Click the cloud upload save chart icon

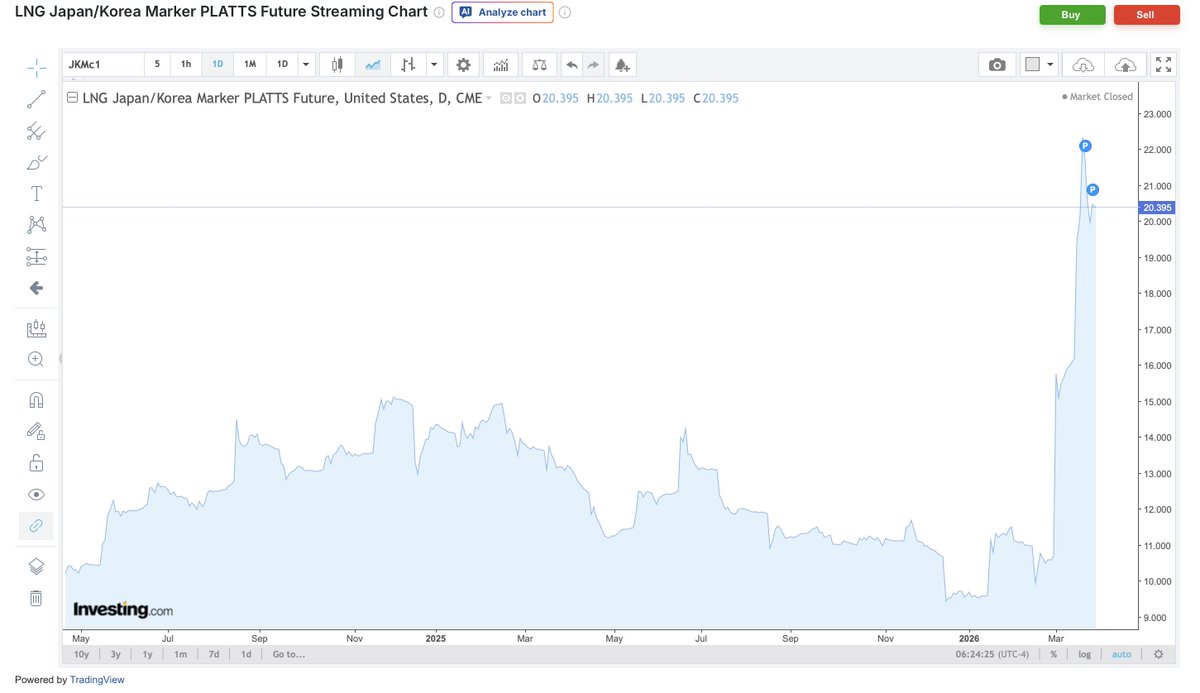[1124, 64]
